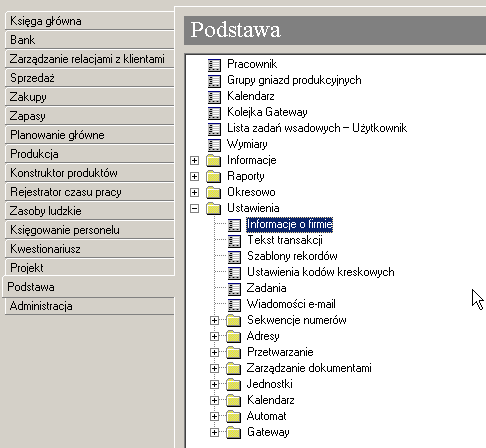Open the Zasoby ludzkie module
The height and width of the screenshot is (448, 486).
coord(90,211)
